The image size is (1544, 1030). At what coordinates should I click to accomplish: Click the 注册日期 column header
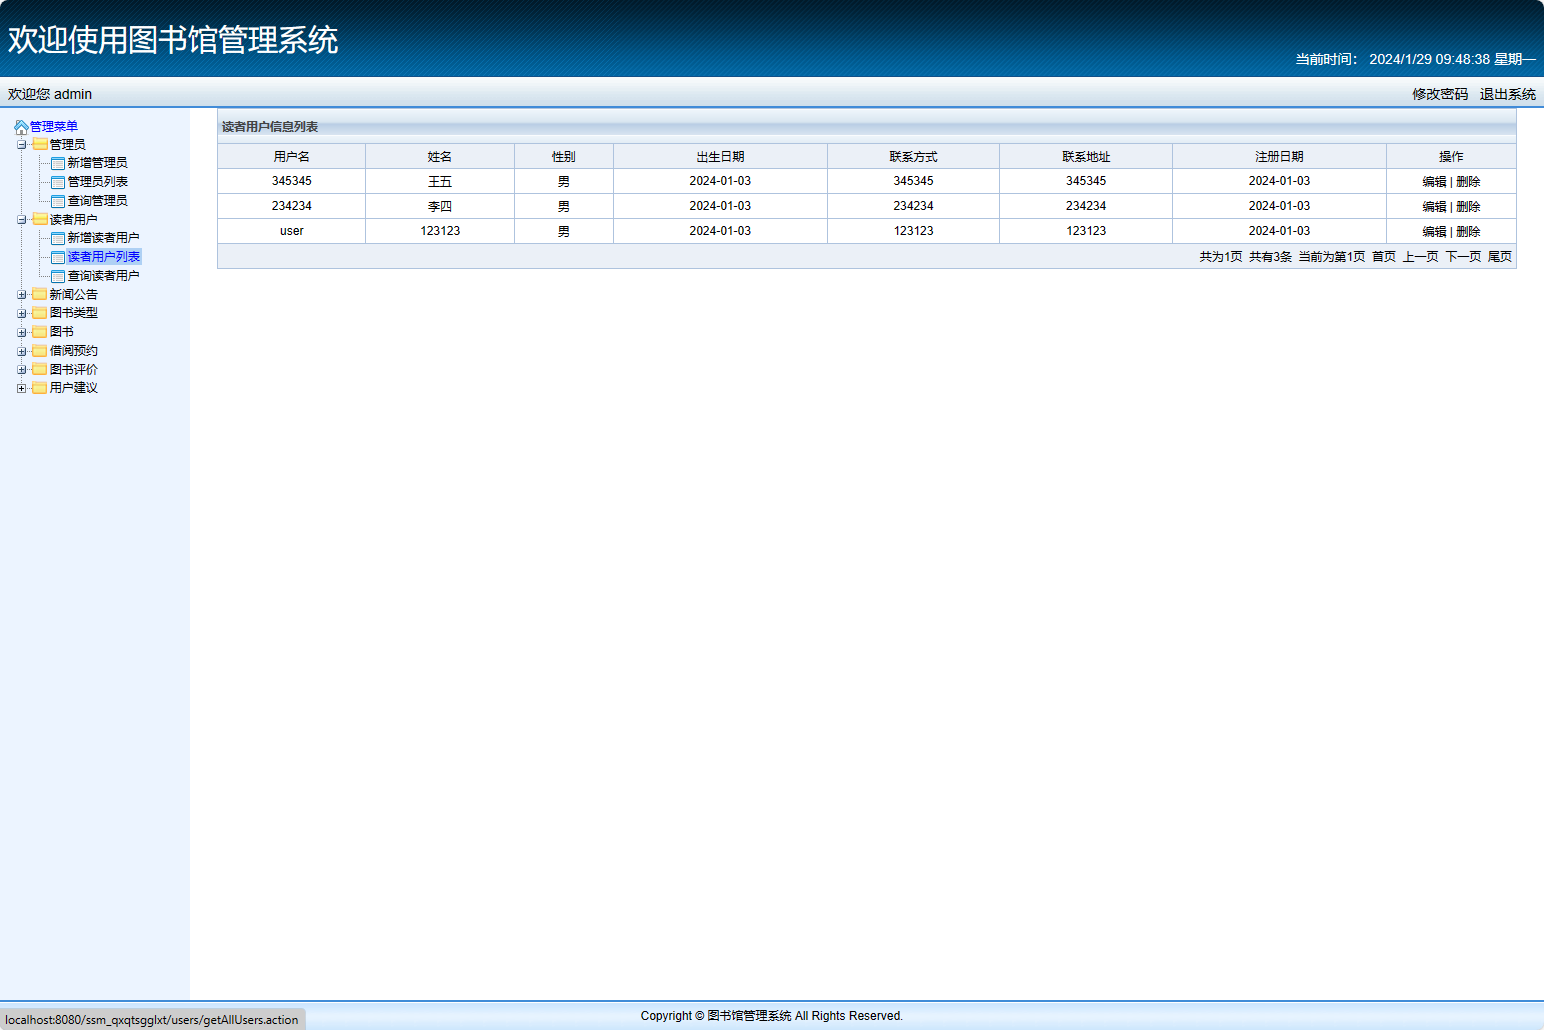(1279, 157)
